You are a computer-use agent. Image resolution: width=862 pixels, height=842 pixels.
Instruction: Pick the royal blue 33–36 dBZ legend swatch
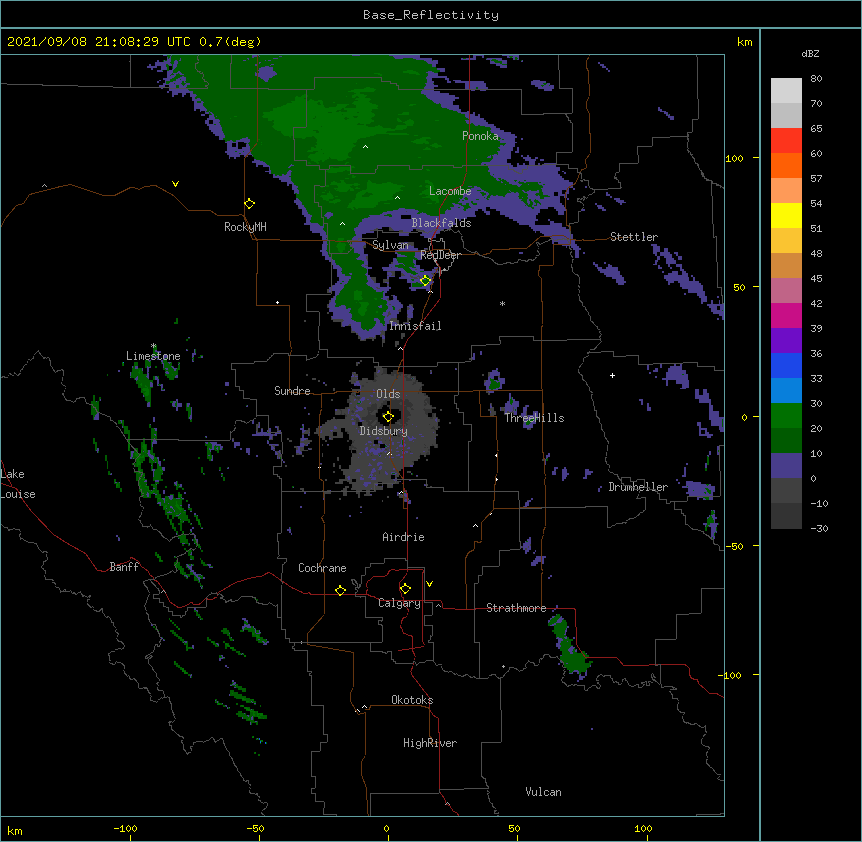786,365
